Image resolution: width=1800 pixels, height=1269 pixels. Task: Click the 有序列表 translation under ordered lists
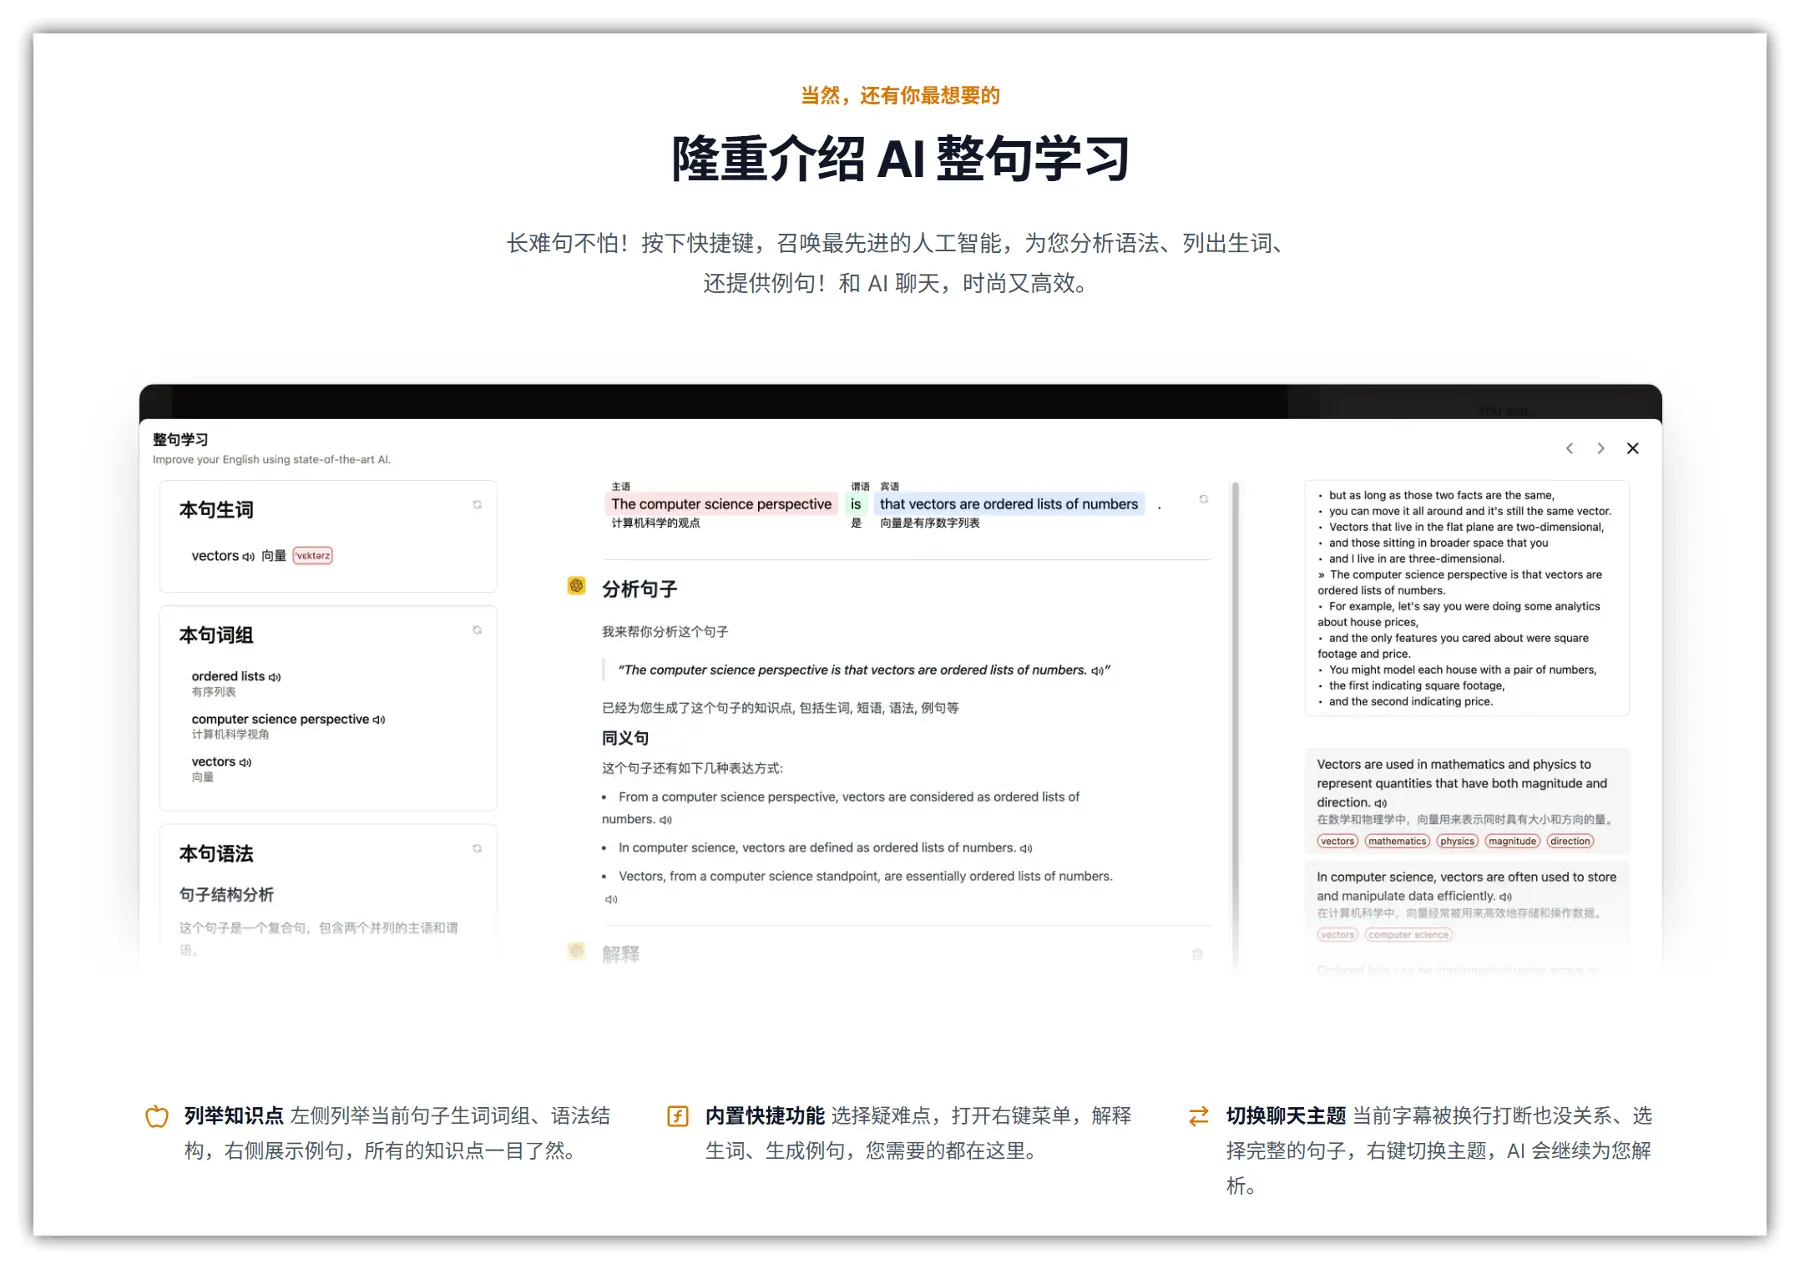(214, 692)
